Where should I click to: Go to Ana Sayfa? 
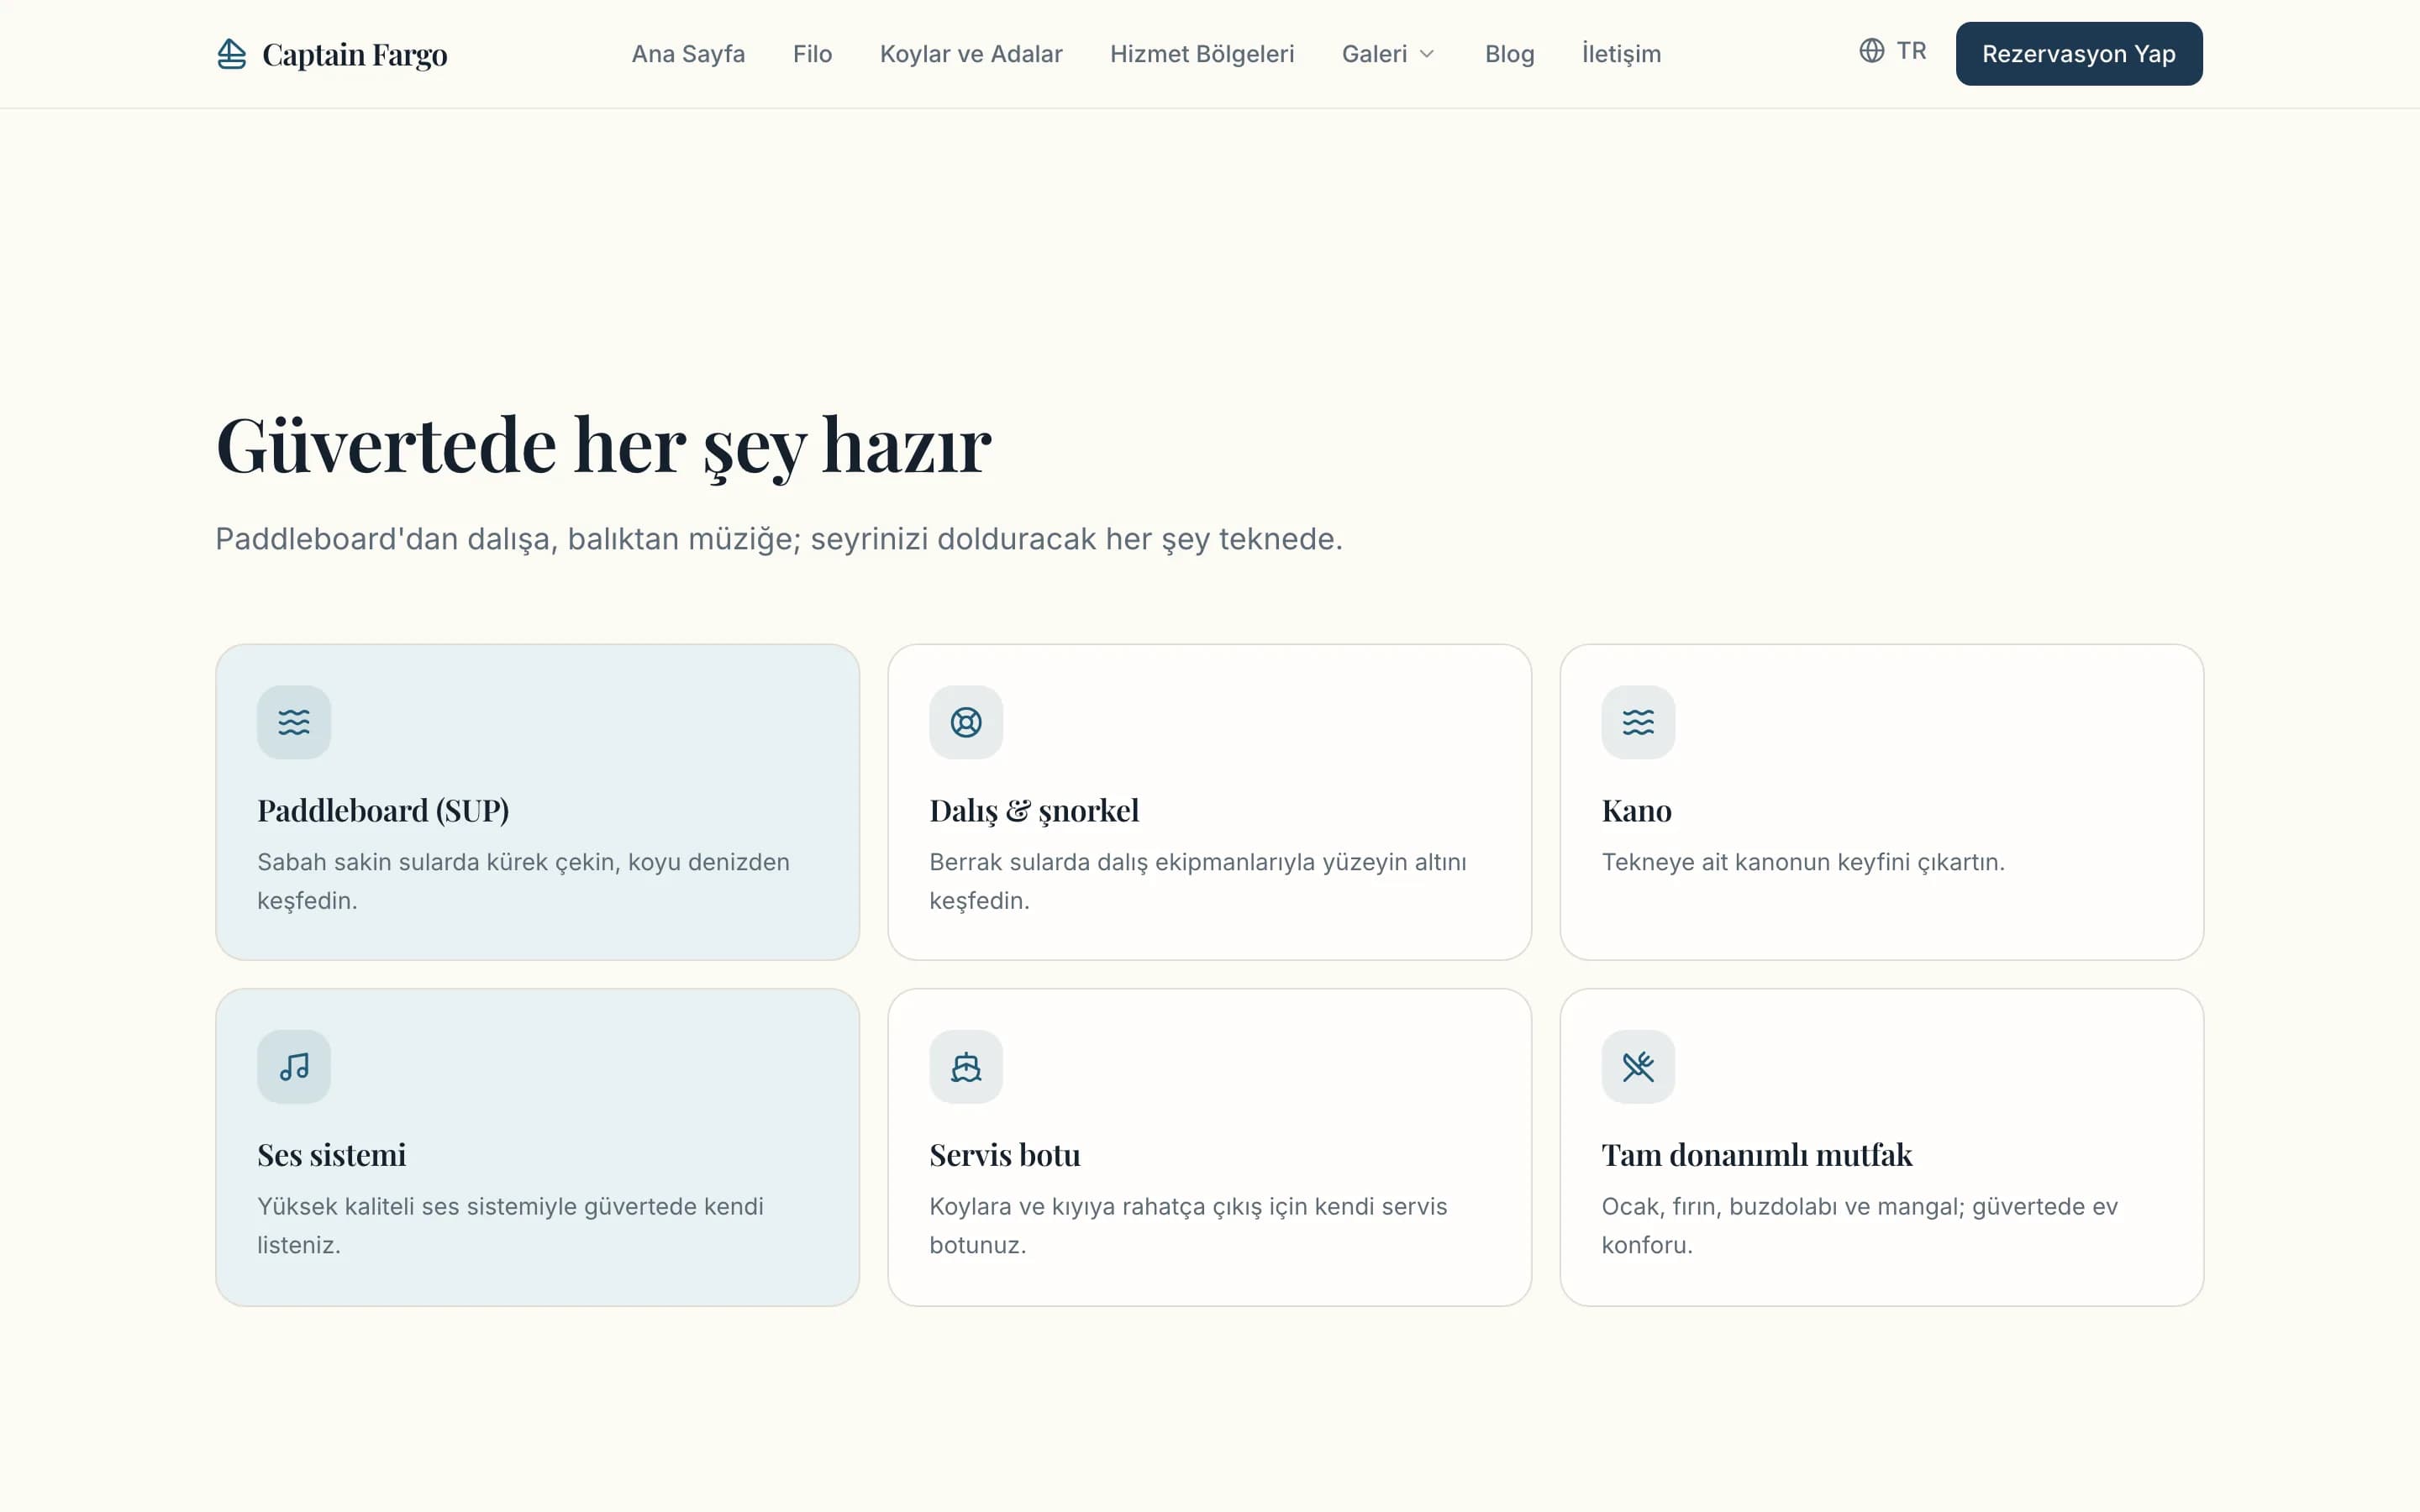pyautogui.click(x=688, y=54)
